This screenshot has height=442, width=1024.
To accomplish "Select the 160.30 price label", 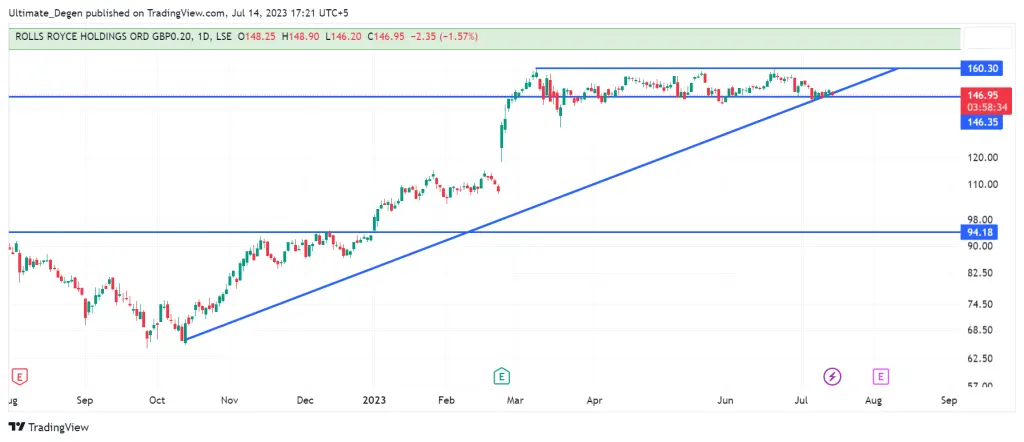I will 980,68.
